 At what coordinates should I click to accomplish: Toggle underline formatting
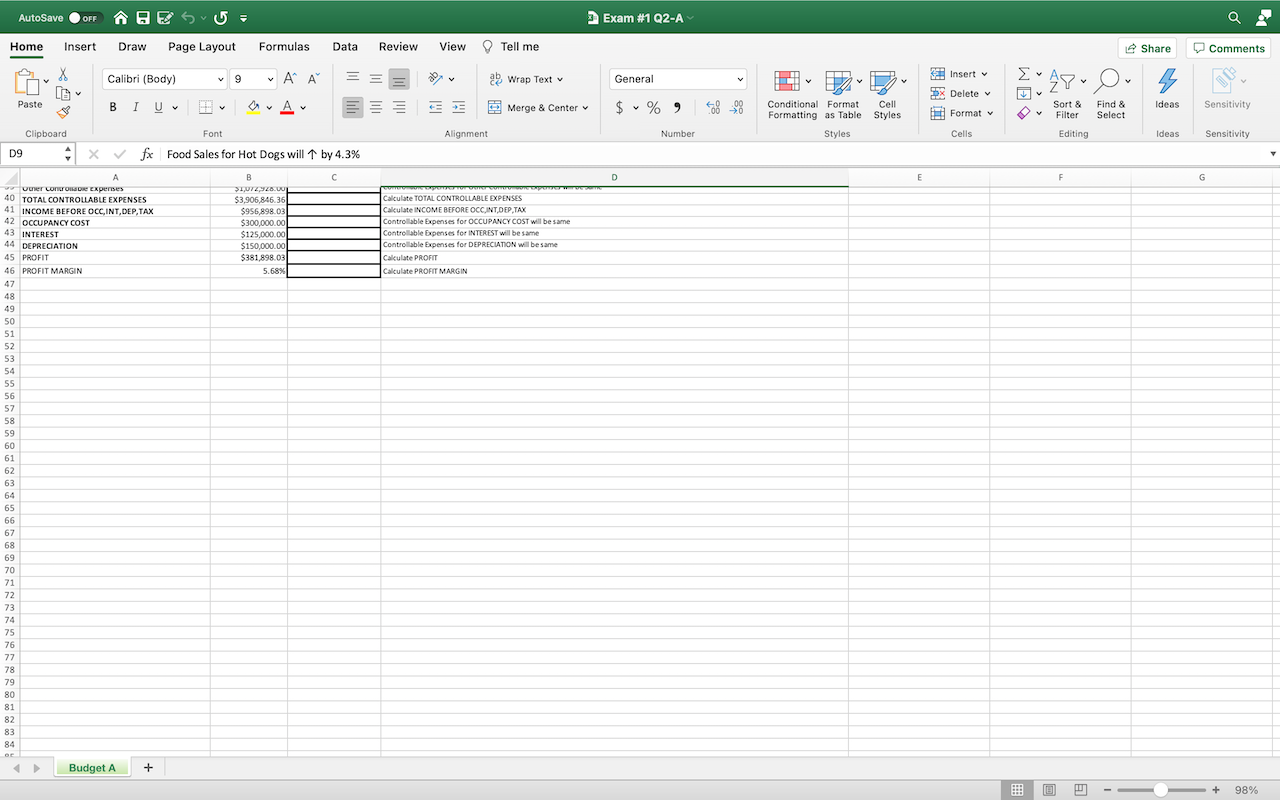coord(157,107)
